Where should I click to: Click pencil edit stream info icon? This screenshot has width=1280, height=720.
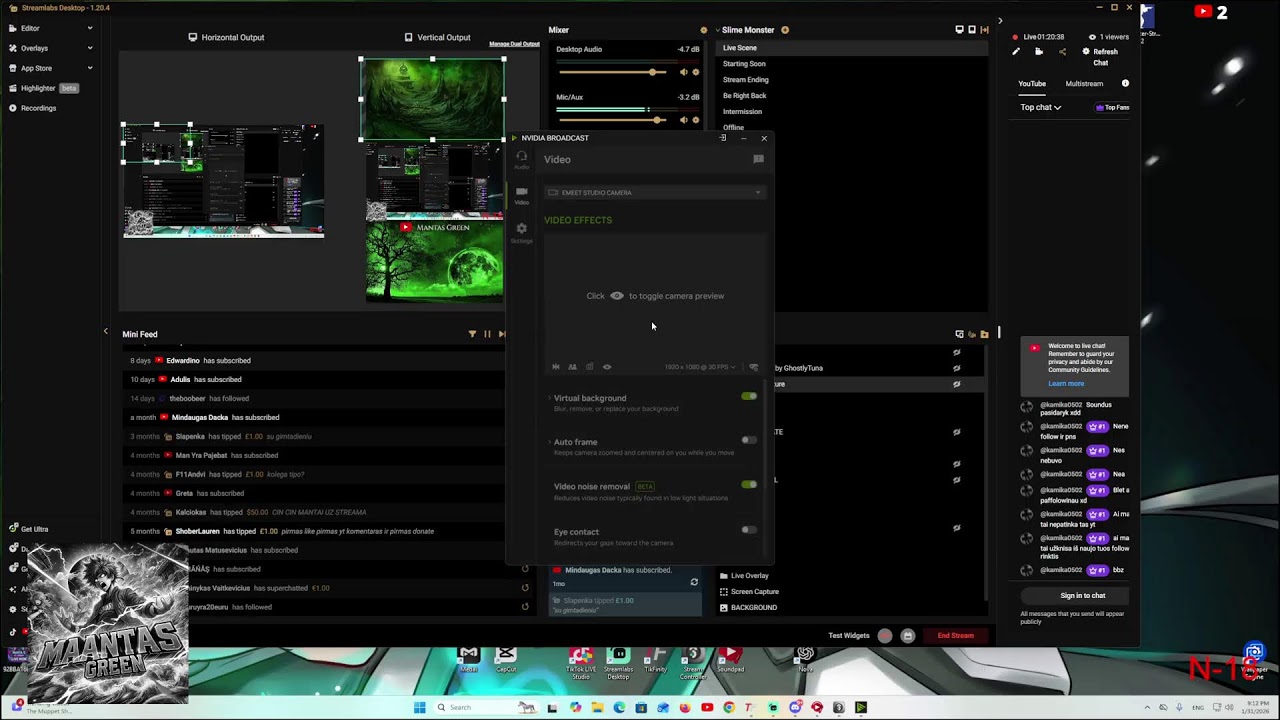tap(1016, 52)
